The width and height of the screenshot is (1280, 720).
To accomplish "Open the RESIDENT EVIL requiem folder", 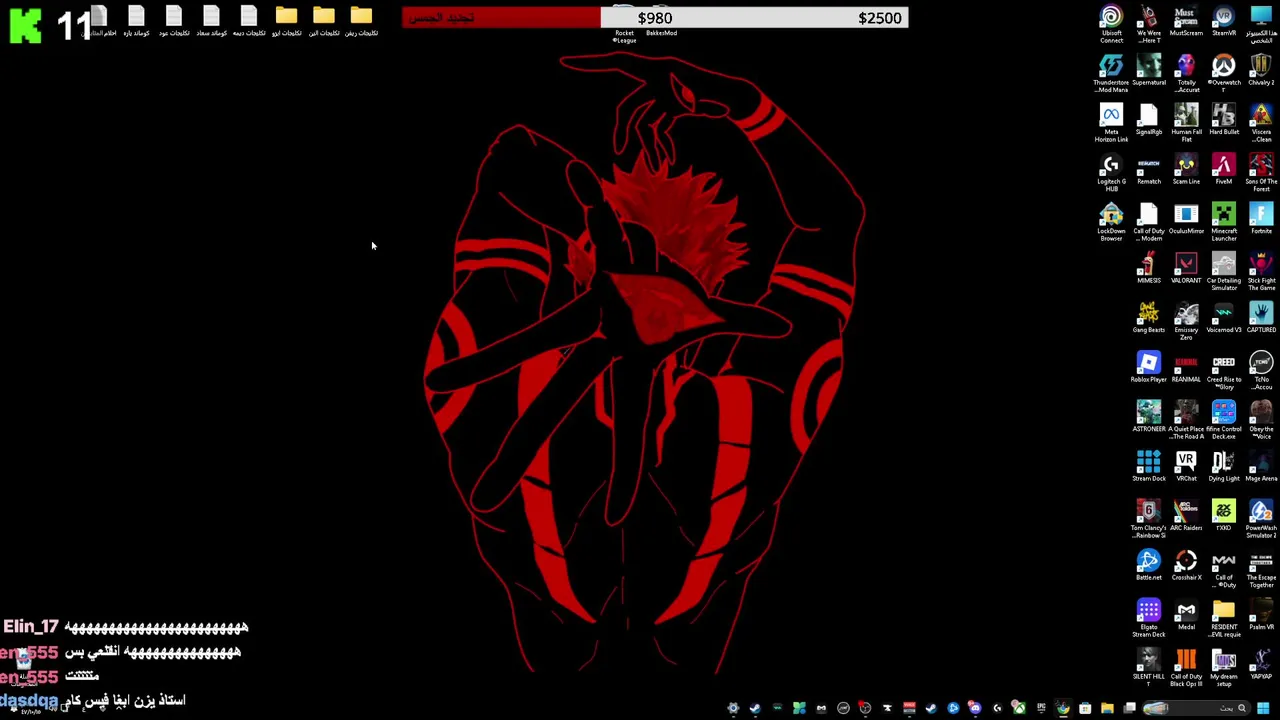I will coord(1224,619).
